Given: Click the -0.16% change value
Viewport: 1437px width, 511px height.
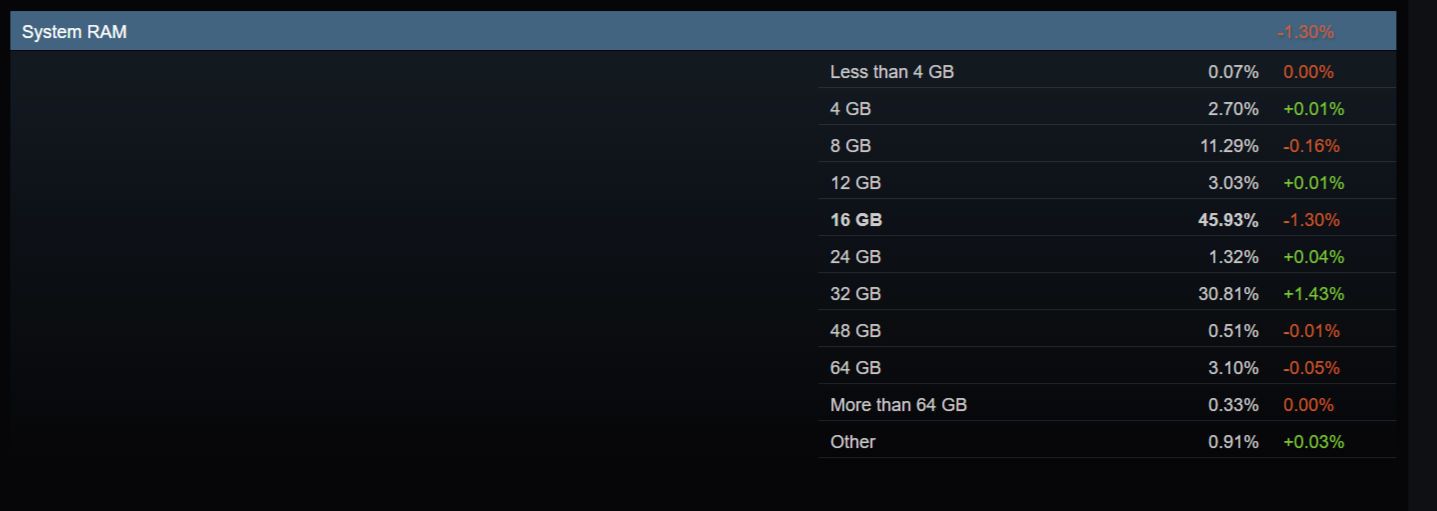Looking at the screenshot, I should pyautogui.click(x=1311, y=146).
